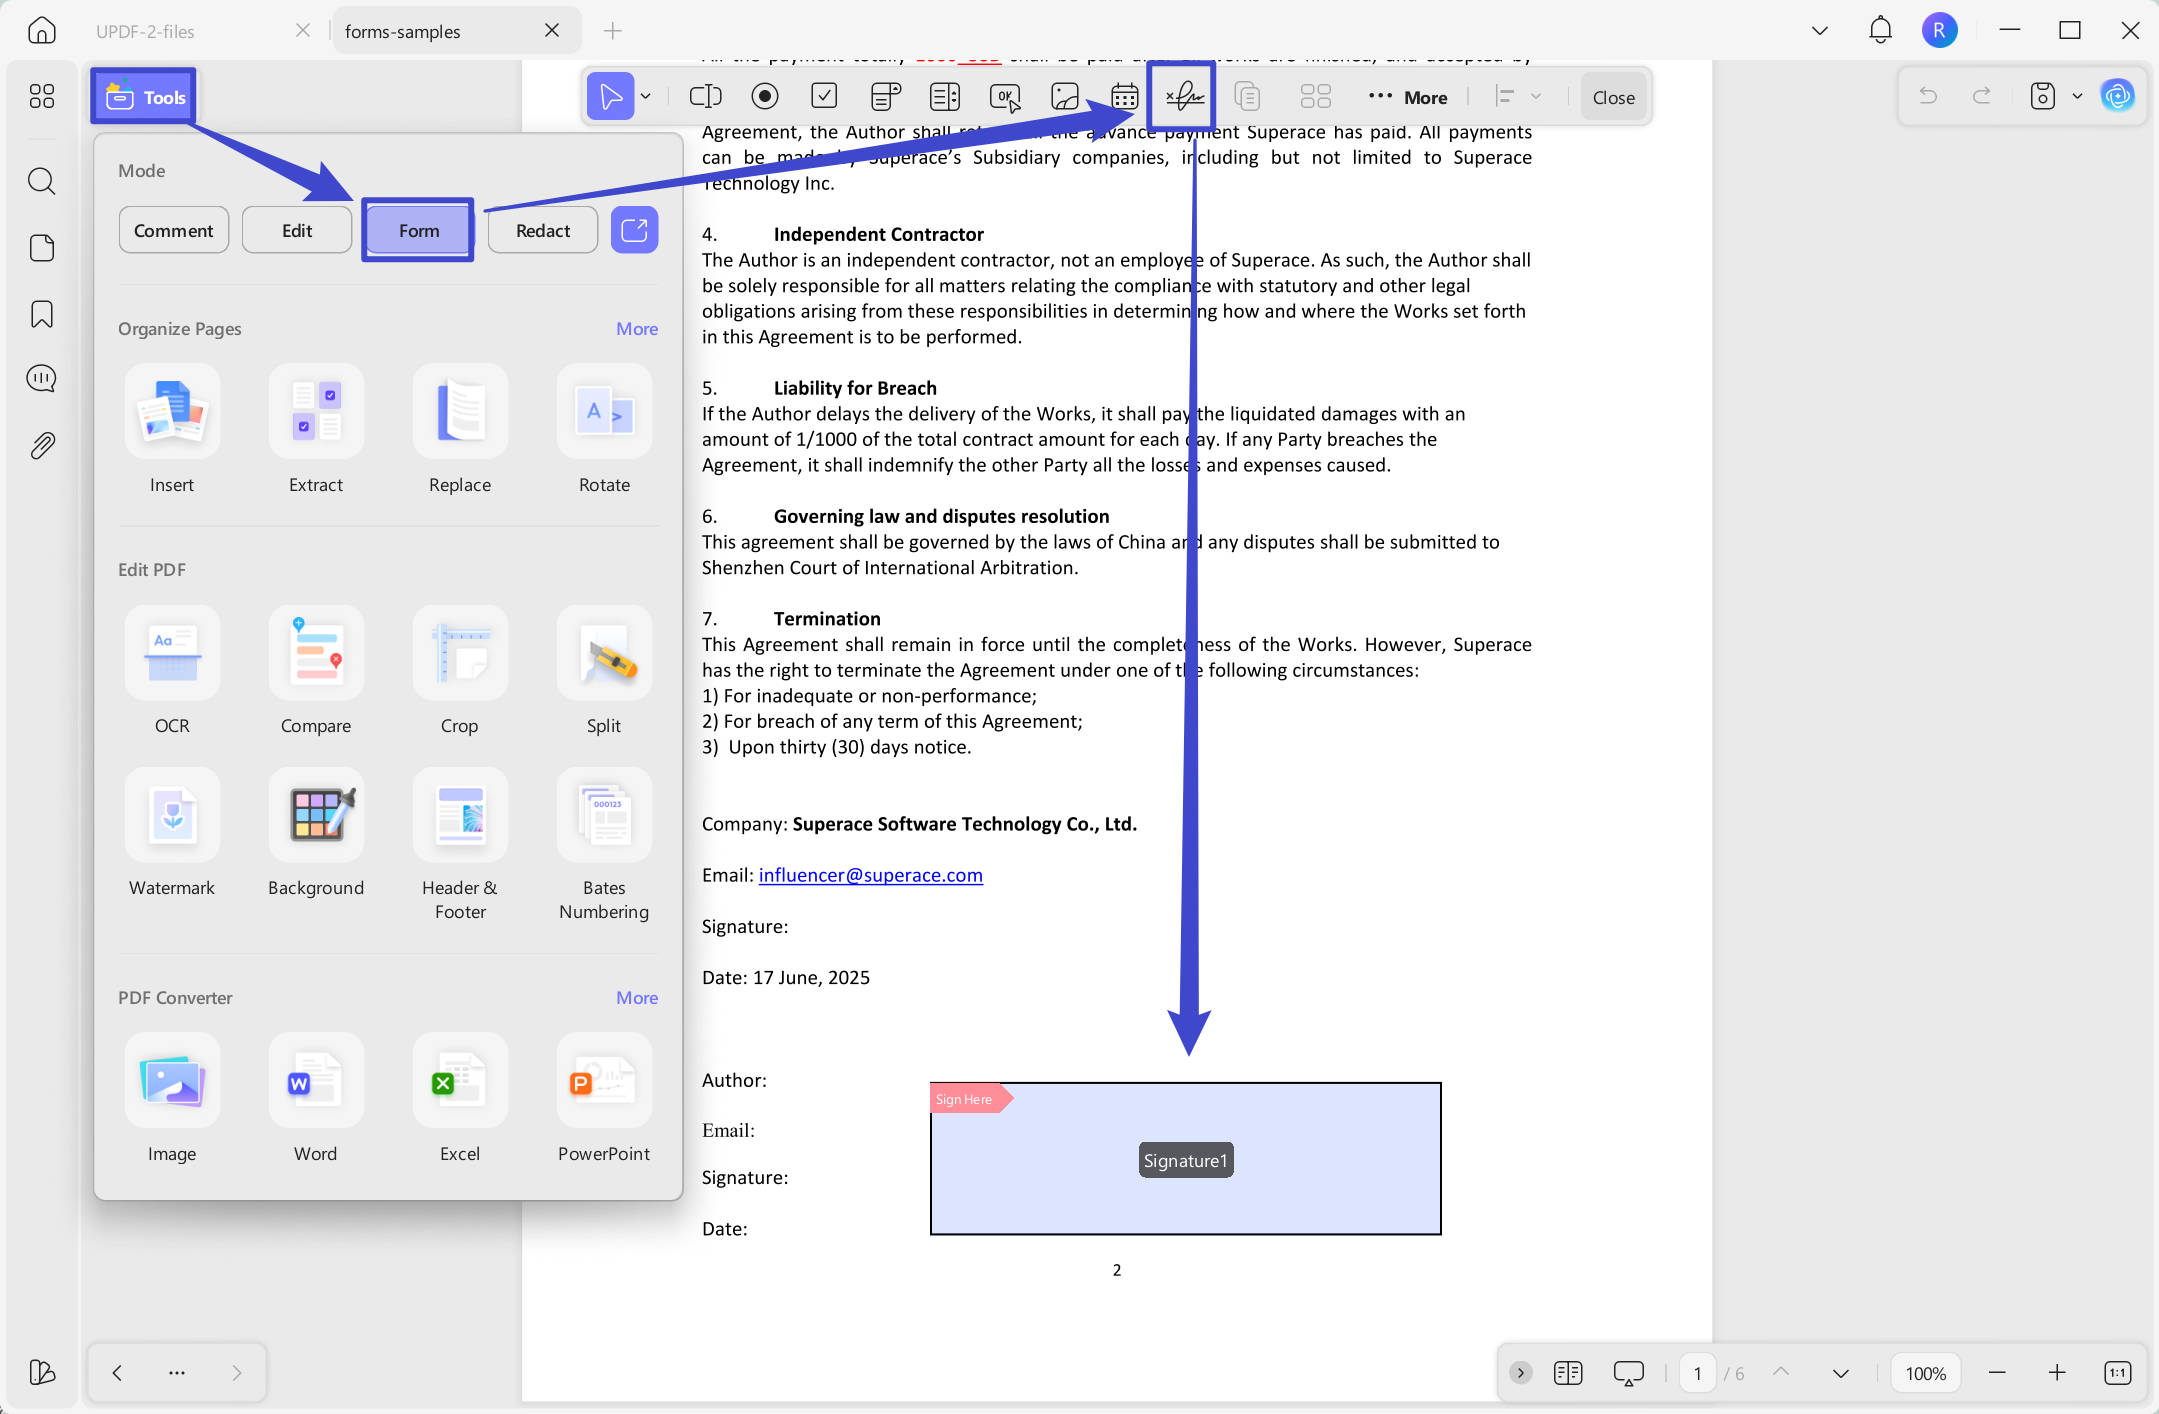Open a new tab with plus
The width and height of the screenshot is (2159, 1414).
pos(613,31)
